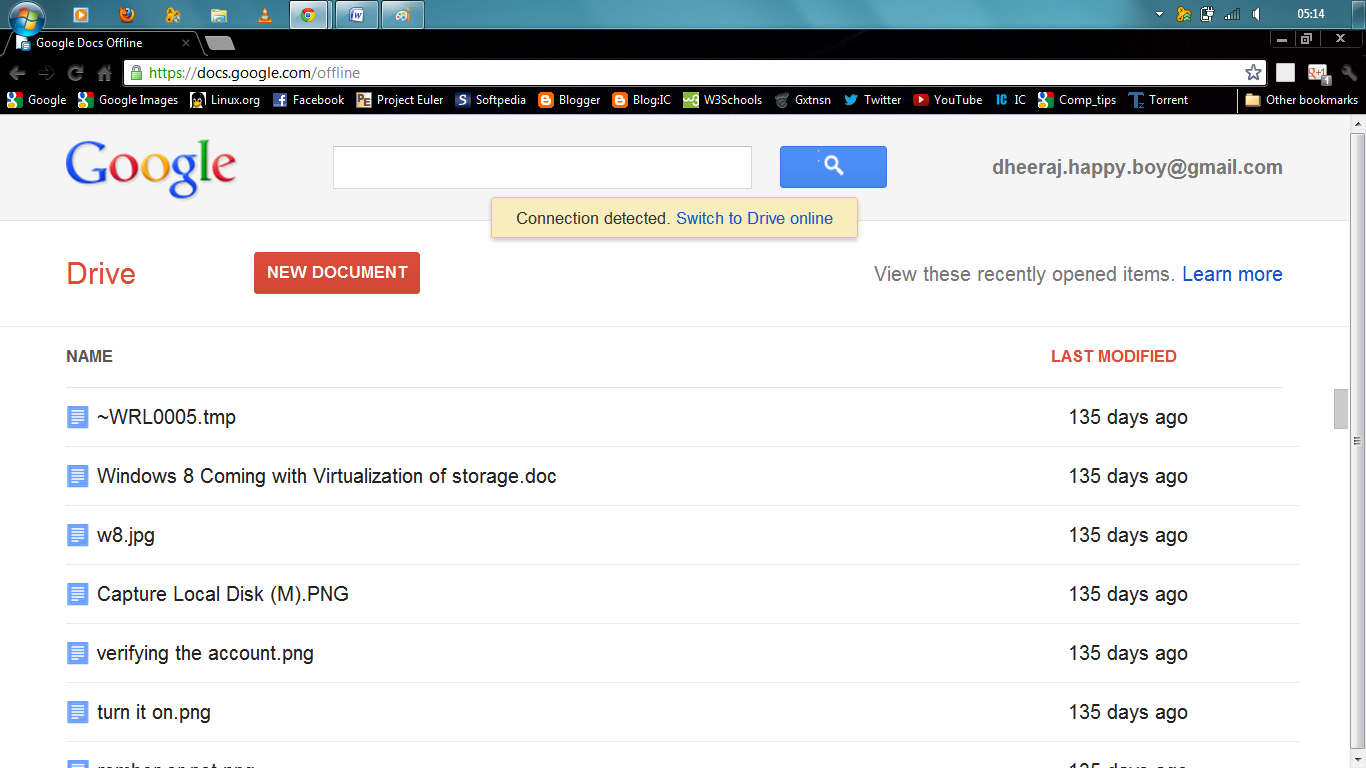Open the ~WRL0005.tmp file
Screen dimensions: 1366x768
point(166,417)
